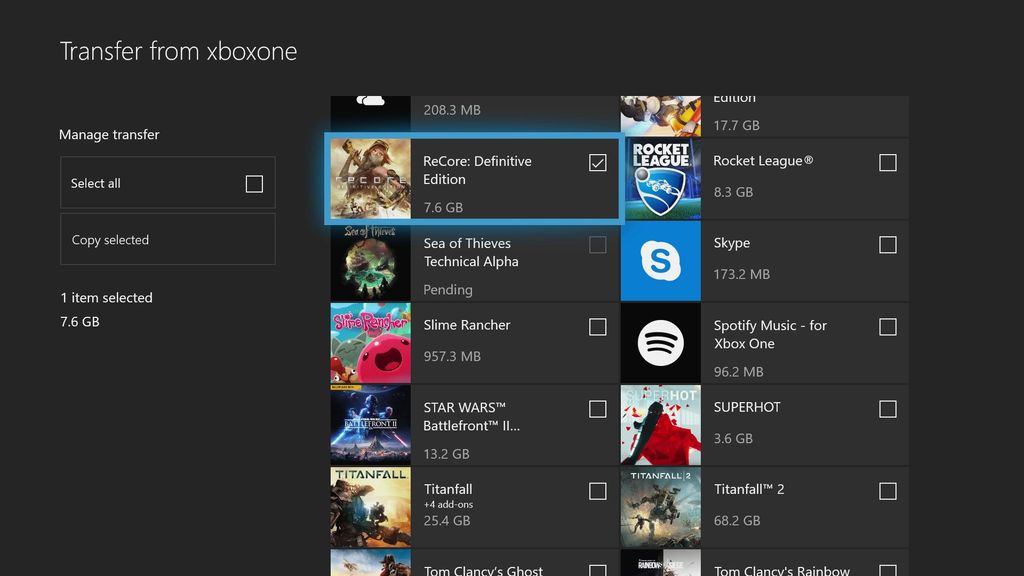Click the Skype app icon
The width and height of the screenshot is (1024, 576).
661,260
